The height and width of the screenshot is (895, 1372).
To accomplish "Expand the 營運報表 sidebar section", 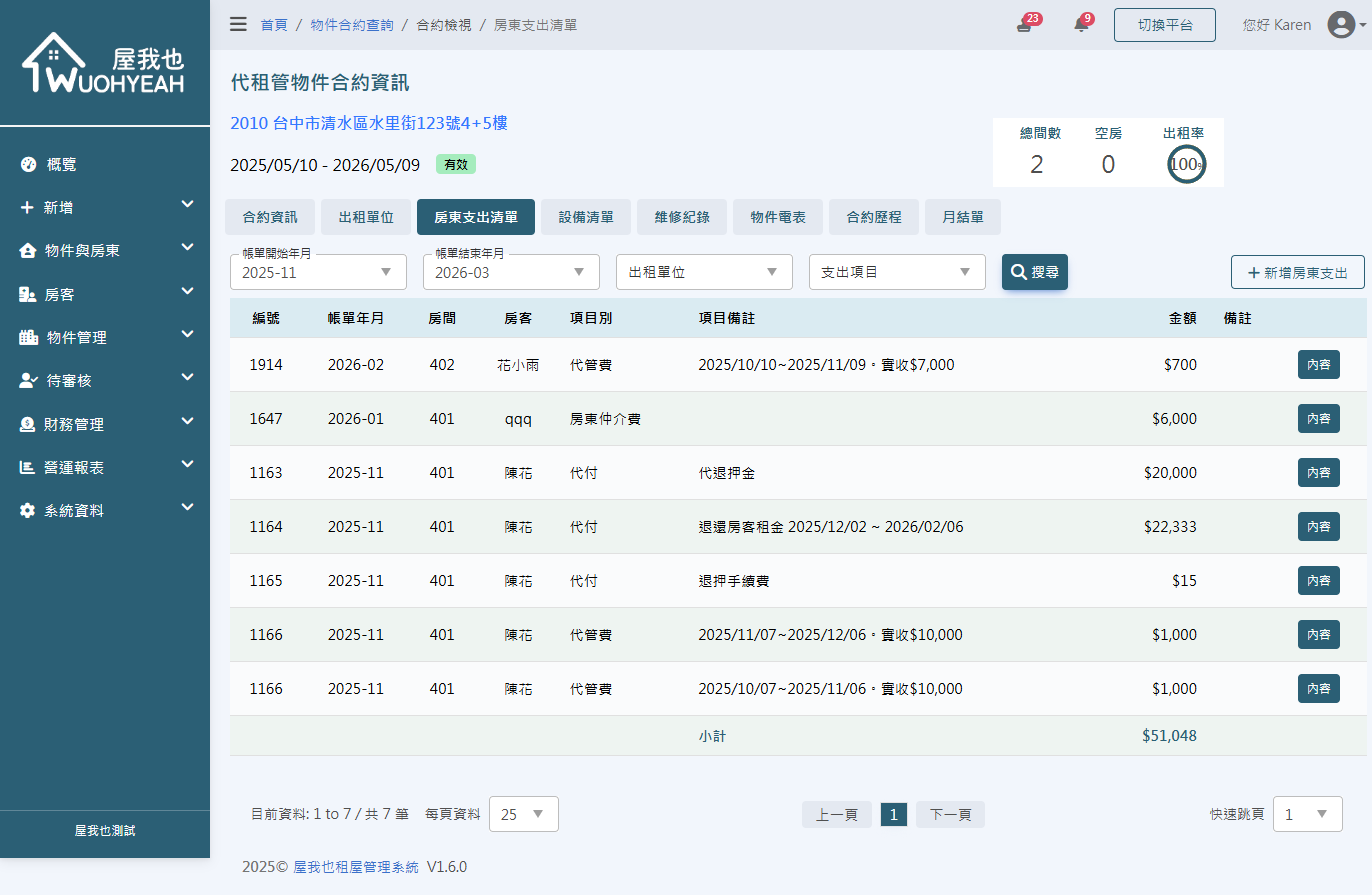I will pyautogui.click(x=74, y=467).
